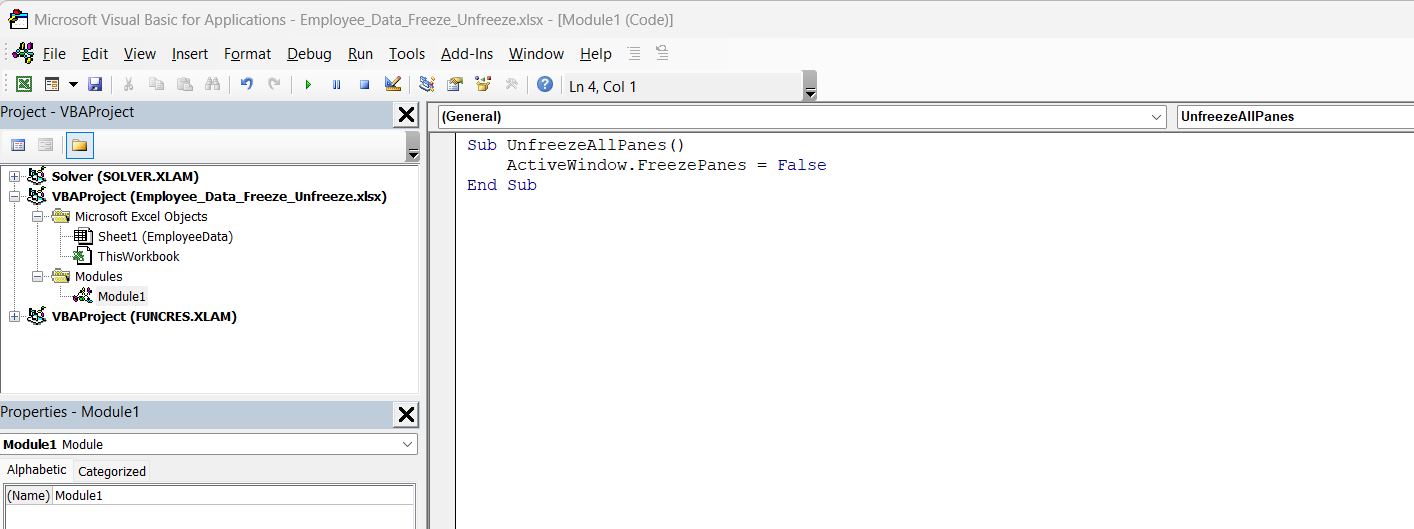Save the workbook with the floppy icon
This screenshot has height=529, width=1414.
coord(95,85)
